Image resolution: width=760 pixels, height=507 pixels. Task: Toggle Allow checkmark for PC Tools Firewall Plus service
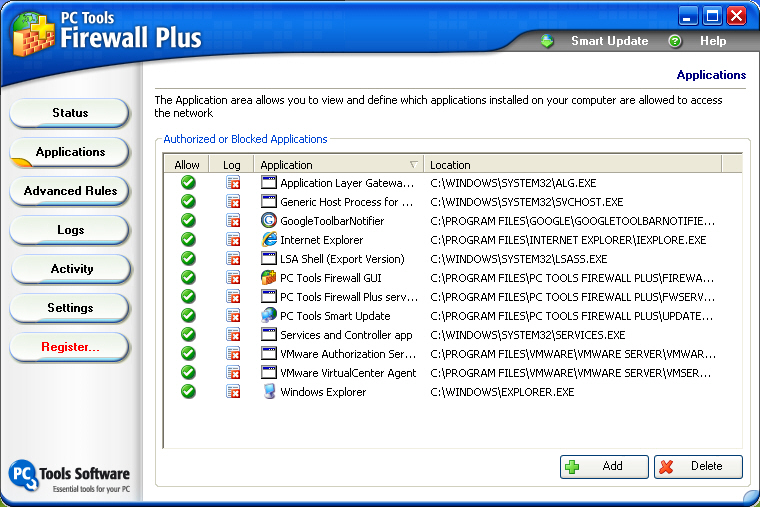[x=188, y=297]
